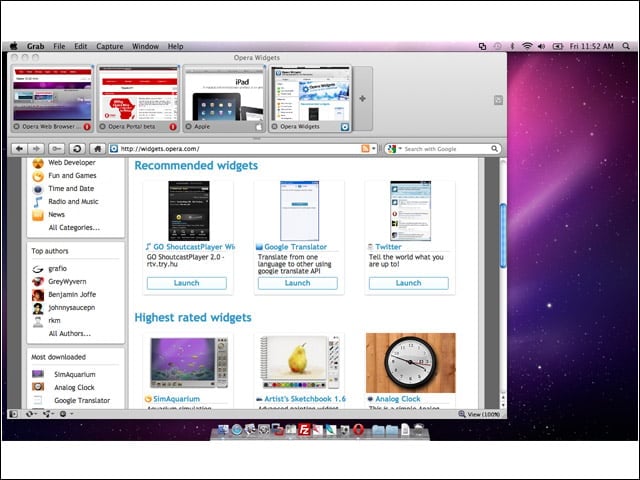Launch the Twitter widget
The height and width of the screenshot is (480, 640).
point(409,283)
